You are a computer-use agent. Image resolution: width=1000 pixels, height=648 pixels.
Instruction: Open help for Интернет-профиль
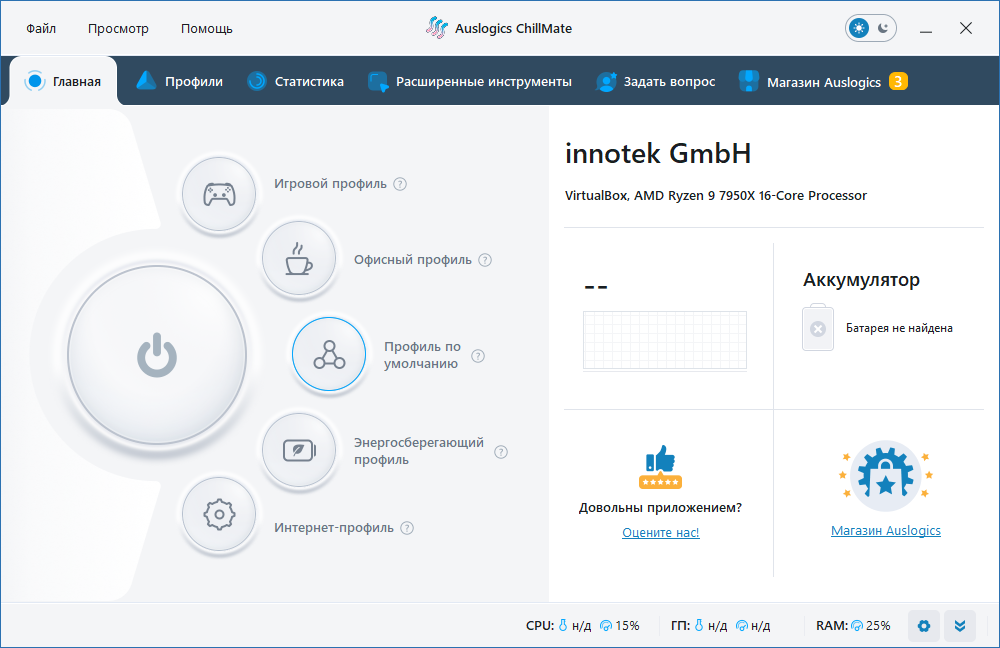[x=407, y=528]
